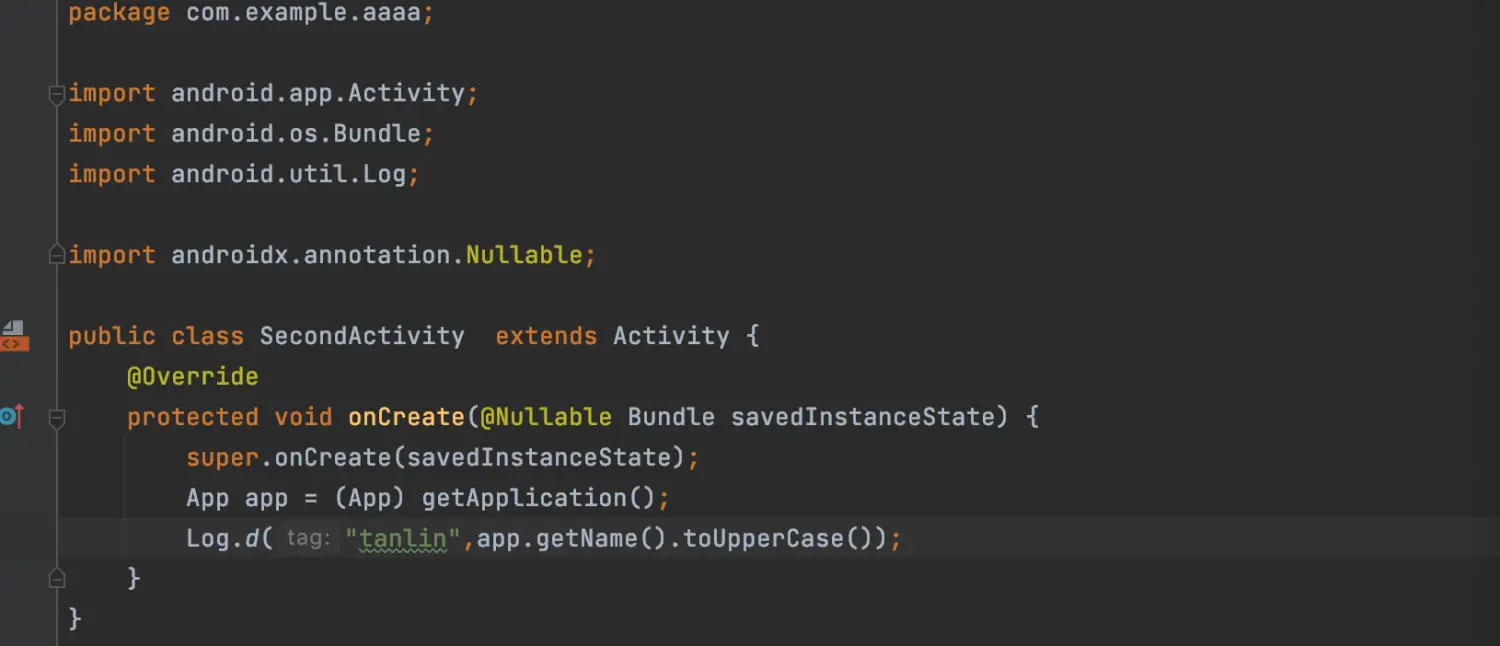The width and height of the screenshot is (1500, 646).
Task: Click the "tanlin" string literal
Action: coord(403,539)
